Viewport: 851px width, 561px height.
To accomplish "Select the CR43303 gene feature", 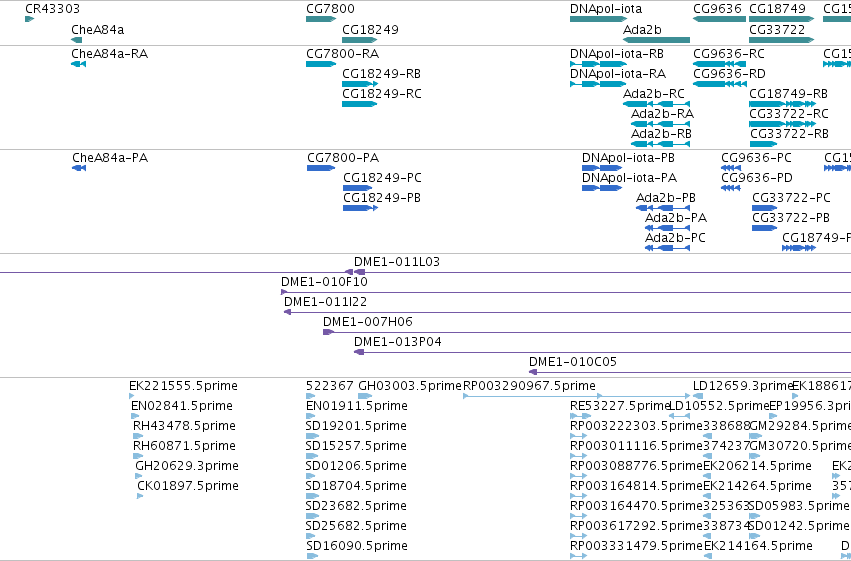I will click(x=29, y=19).
